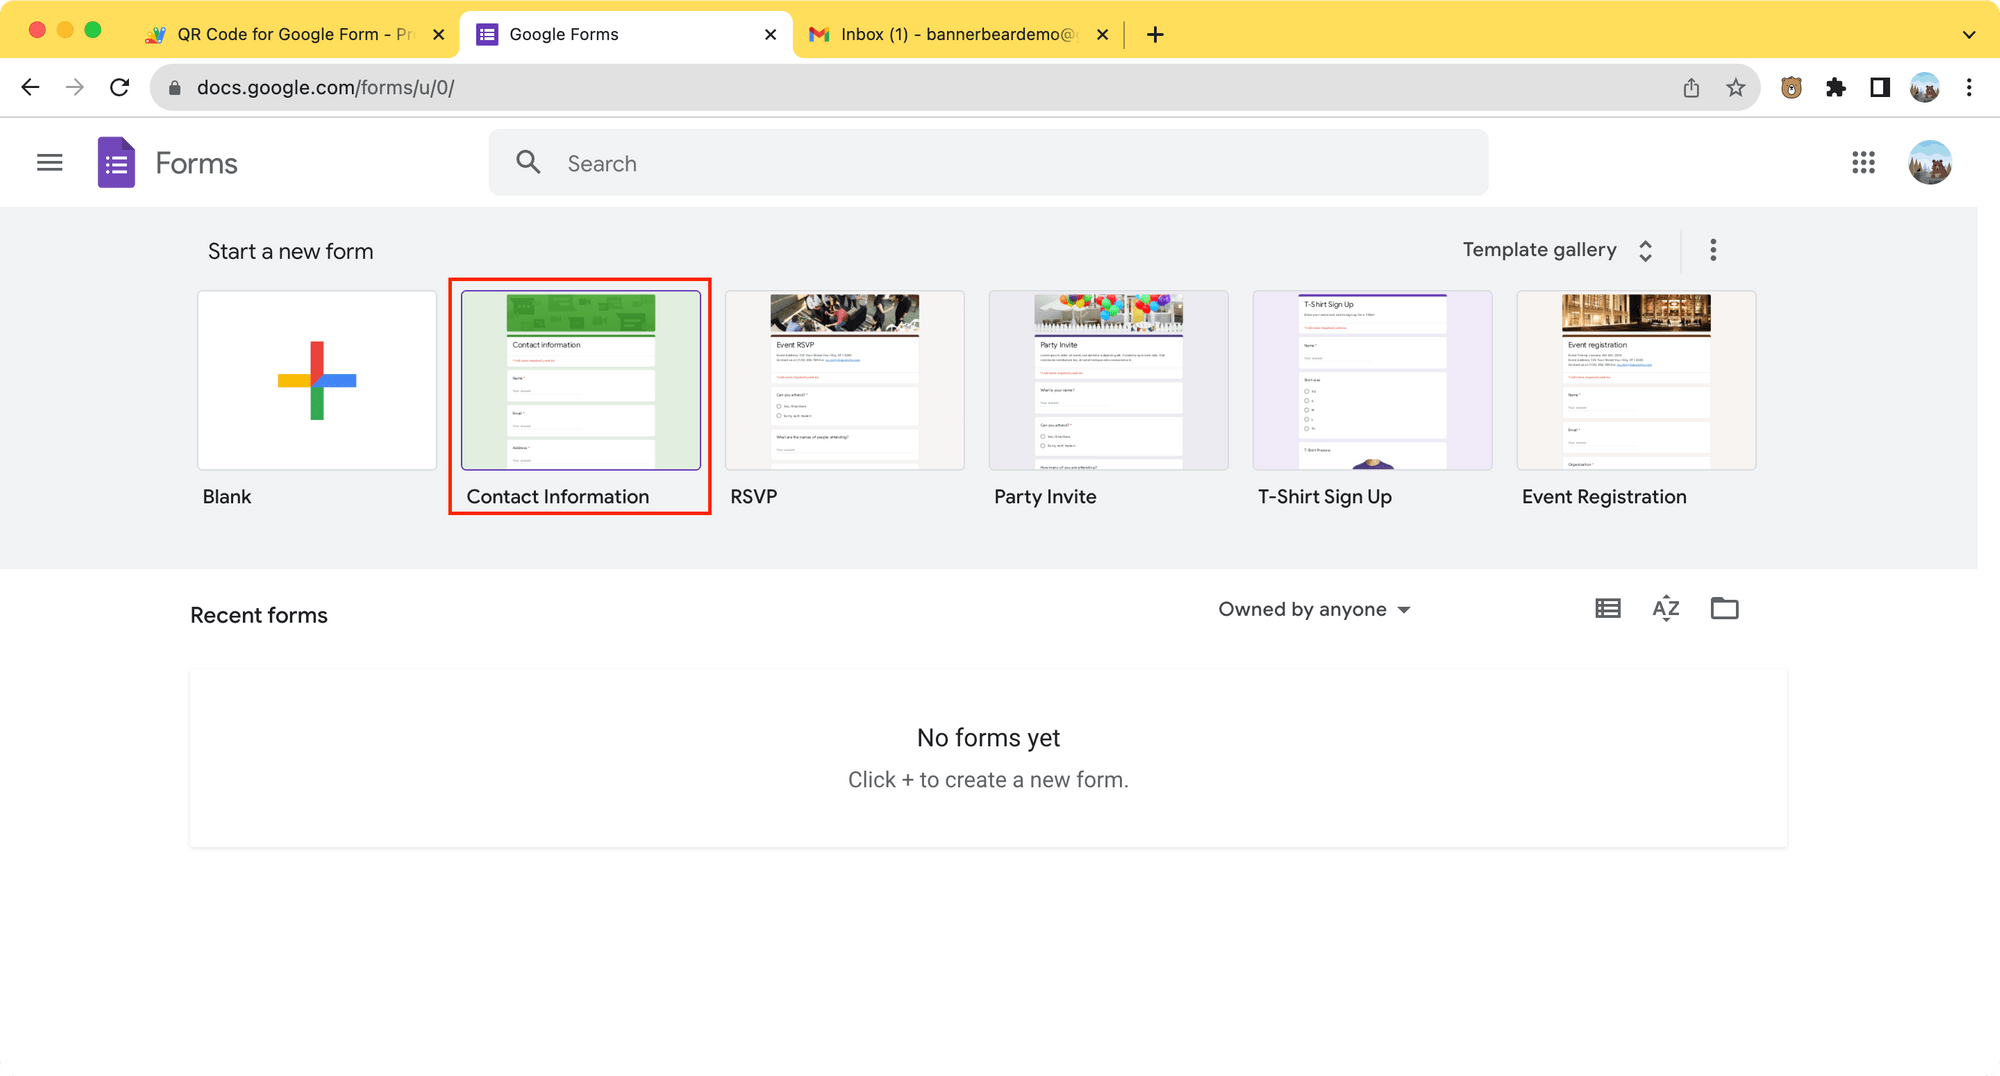This screenshot has height=1076, width=2000.
Task: Open the three-dot template options menu
Action: point(1713,249)
